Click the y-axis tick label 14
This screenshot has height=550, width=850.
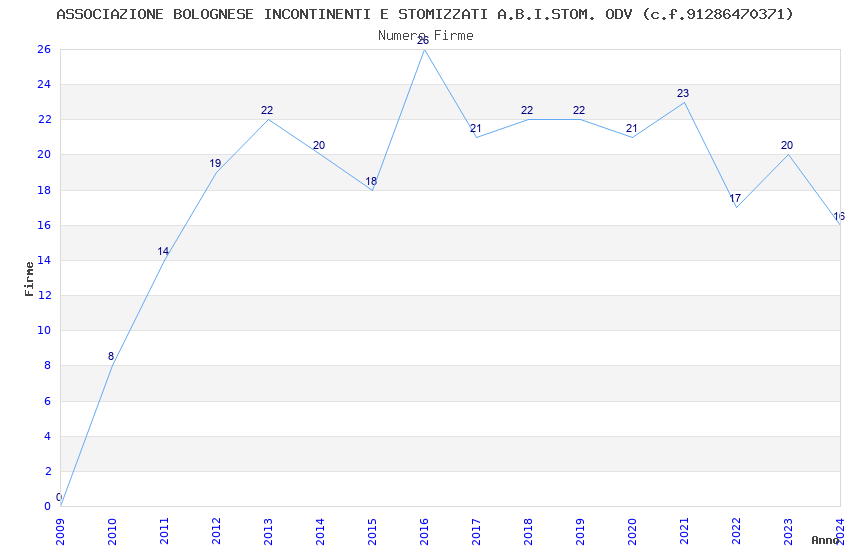[x=44, y=260]
